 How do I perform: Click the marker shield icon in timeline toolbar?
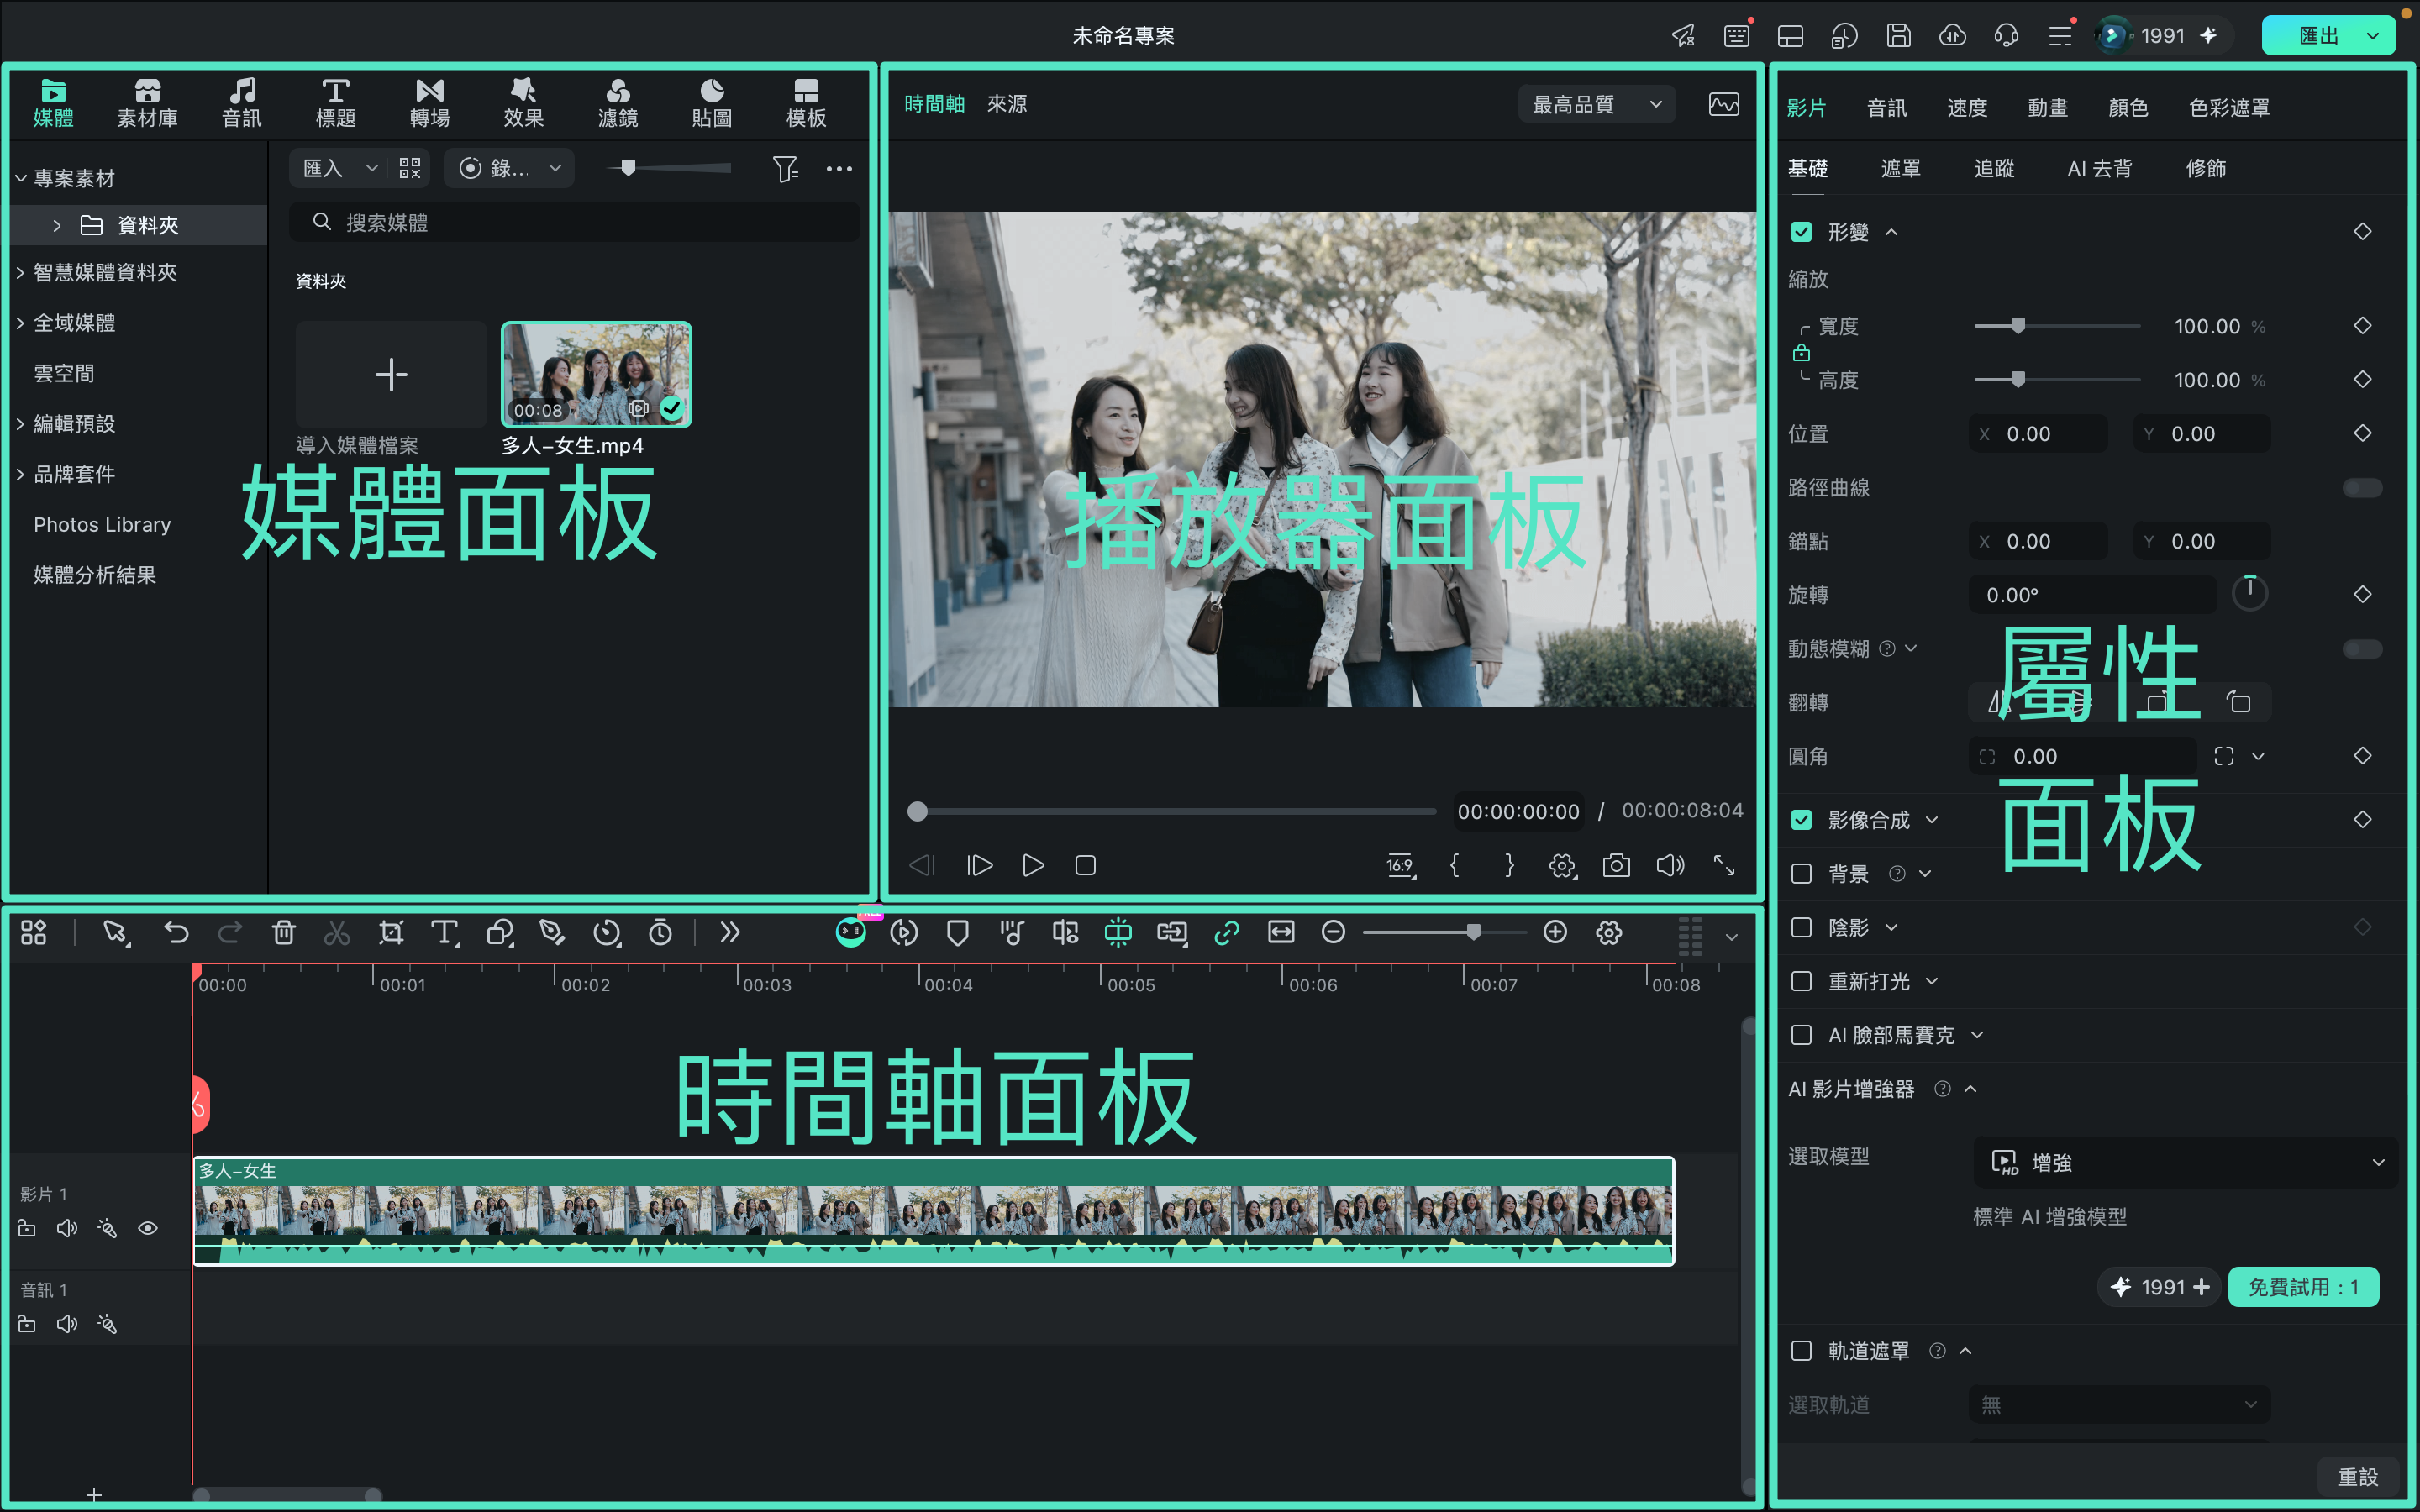(957, 932)
